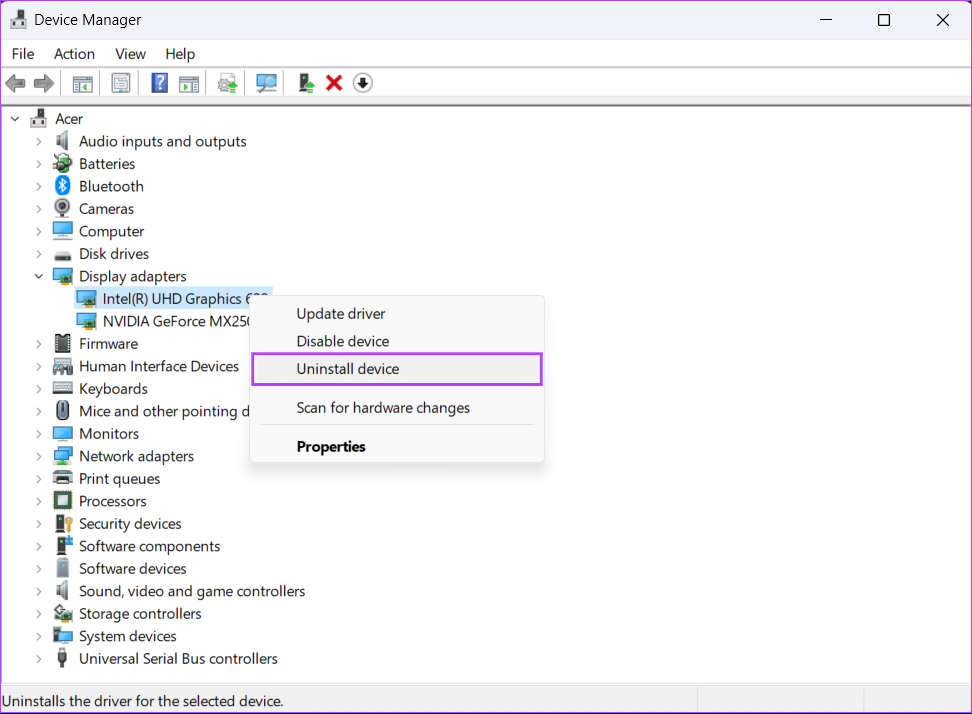Open the Action menu
972x714 pixels.
(74, 54)
